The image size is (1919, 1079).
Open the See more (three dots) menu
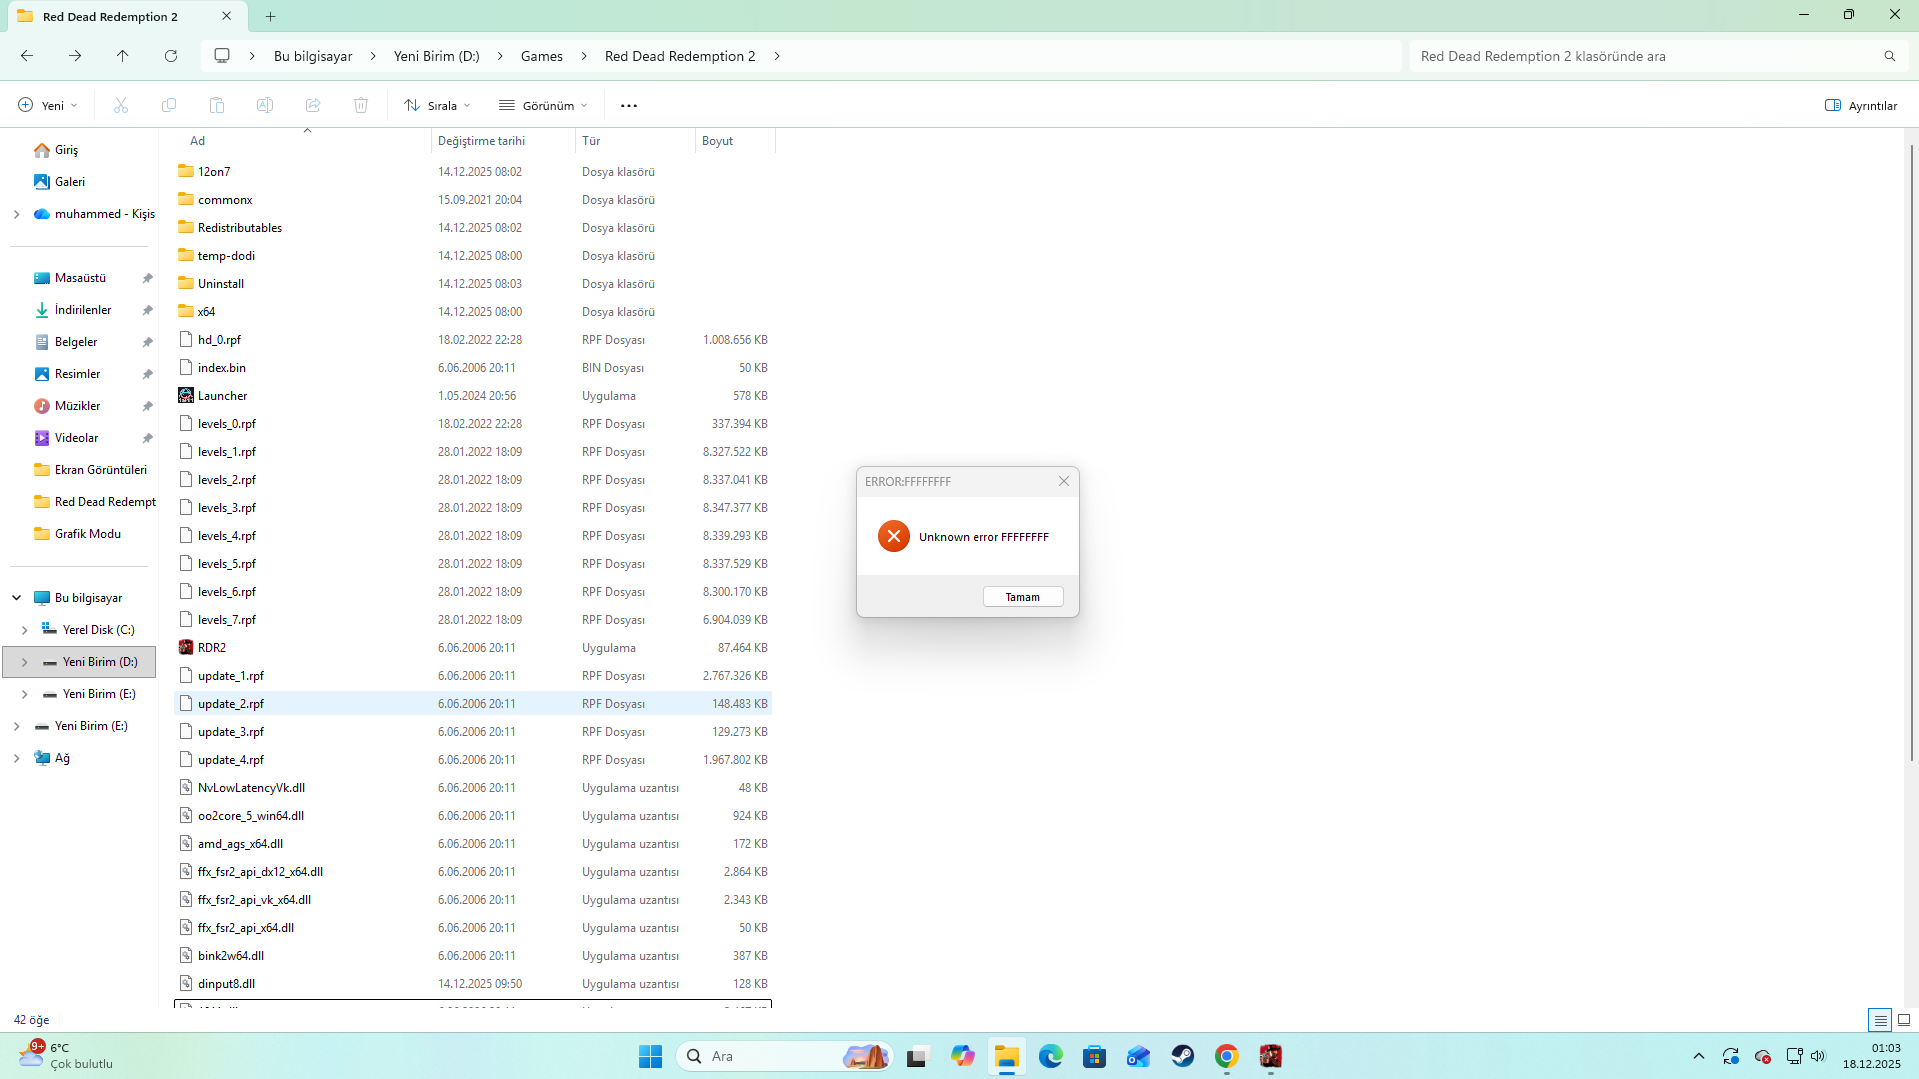tap(629, 105)
